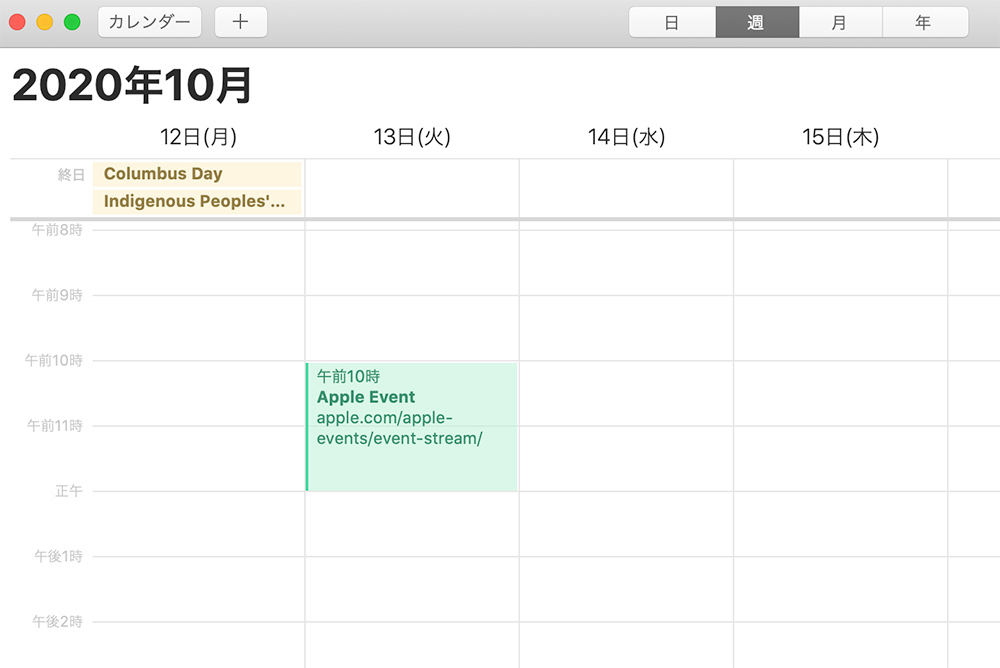Select the Columbus Day all-day event
The height and width of the screenshot is (668, 1000).
coord(197,174)
